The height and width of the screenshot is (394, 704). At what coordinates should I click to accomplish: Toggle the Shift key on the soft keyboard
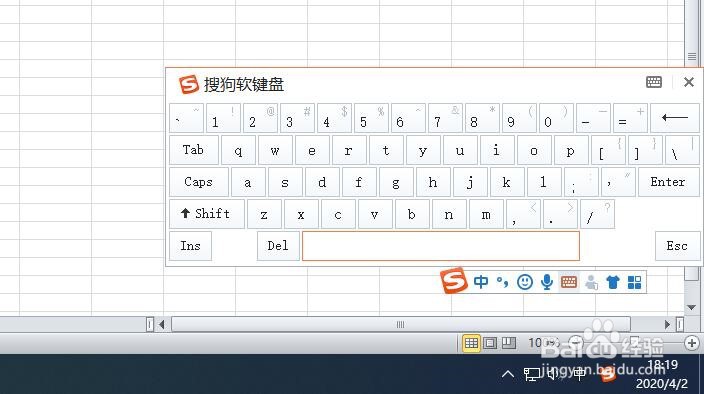coord(207,214)
